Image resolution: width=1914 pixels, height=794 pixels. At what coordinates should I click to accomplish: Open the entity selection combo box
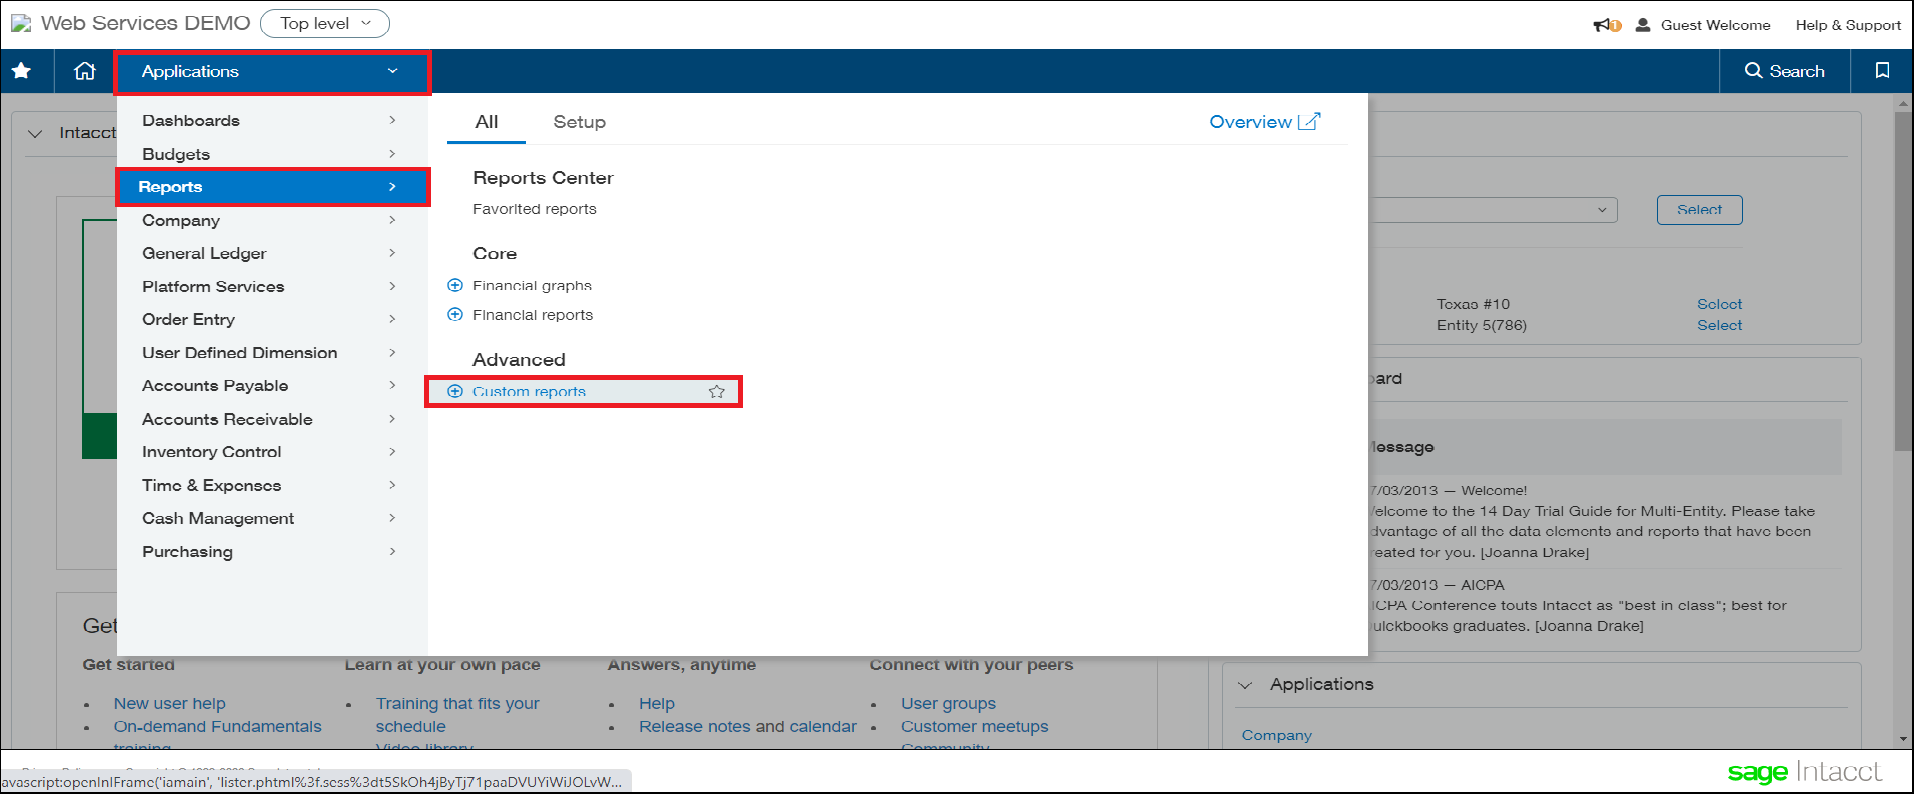1492,210
